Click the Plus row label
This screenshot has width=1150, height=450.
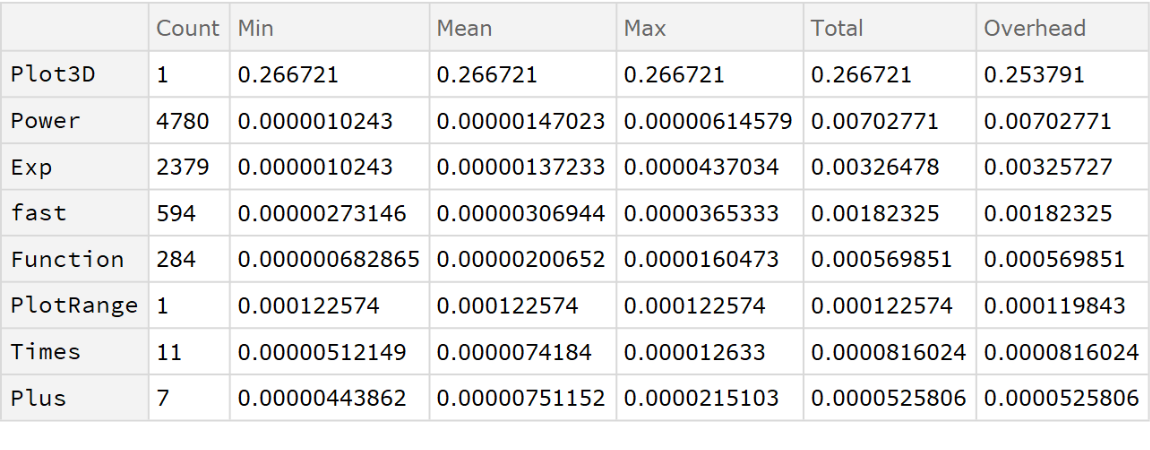39,397
